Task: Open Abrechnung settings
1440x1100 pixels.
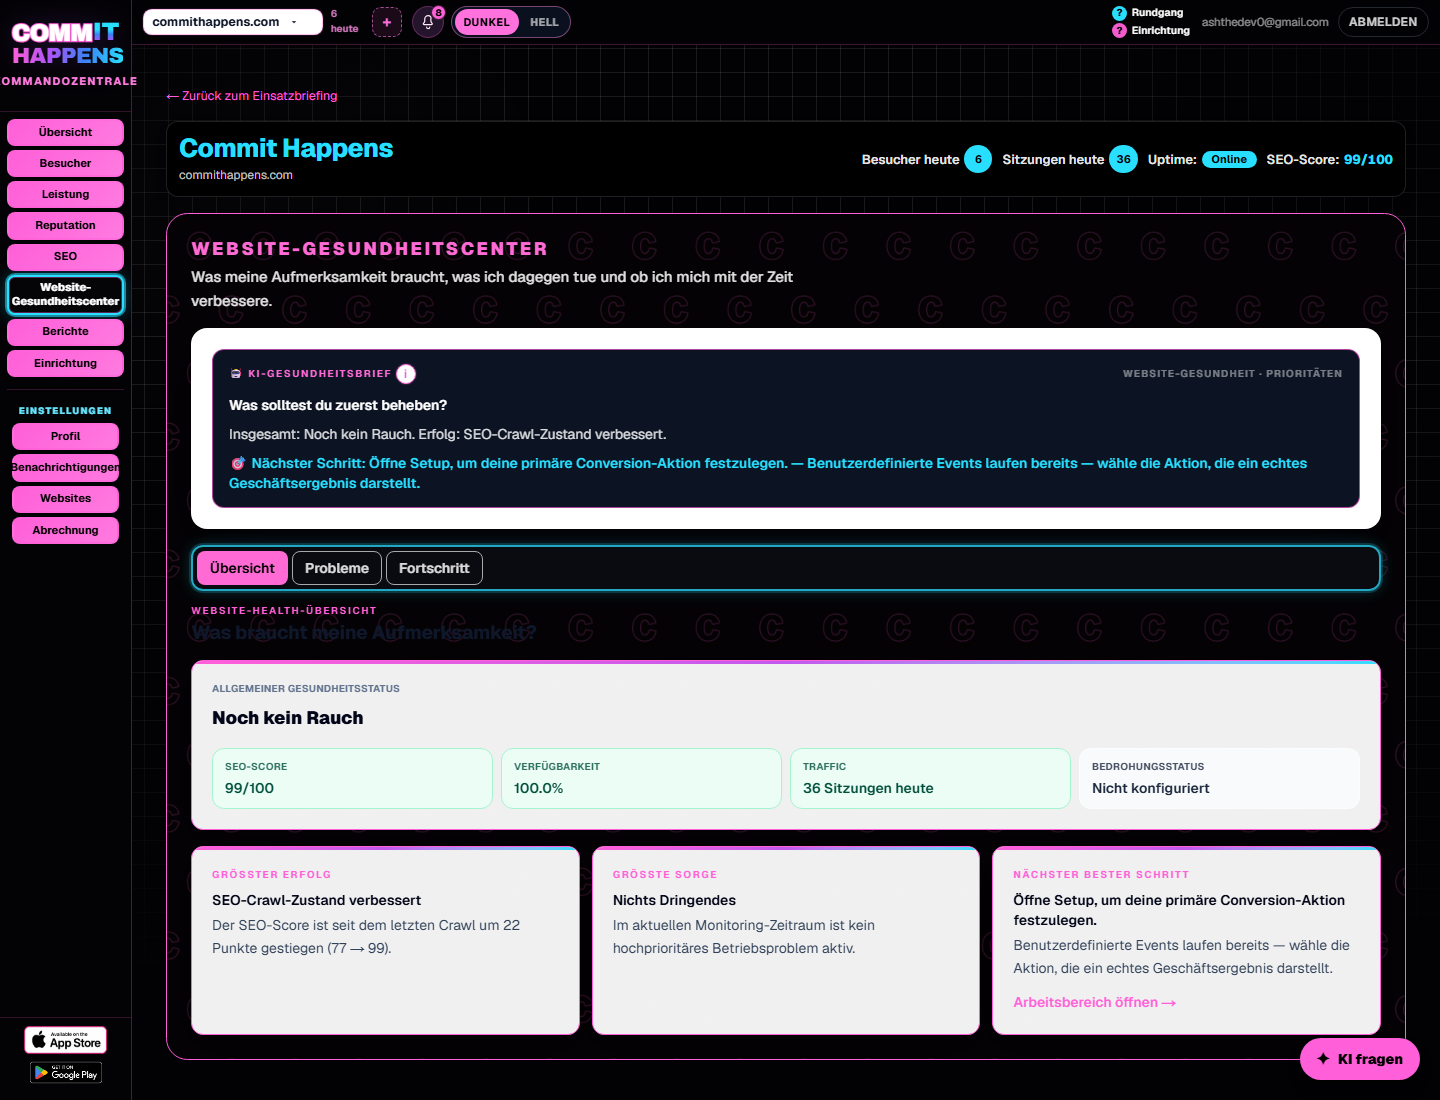Action: coord(66,530)
